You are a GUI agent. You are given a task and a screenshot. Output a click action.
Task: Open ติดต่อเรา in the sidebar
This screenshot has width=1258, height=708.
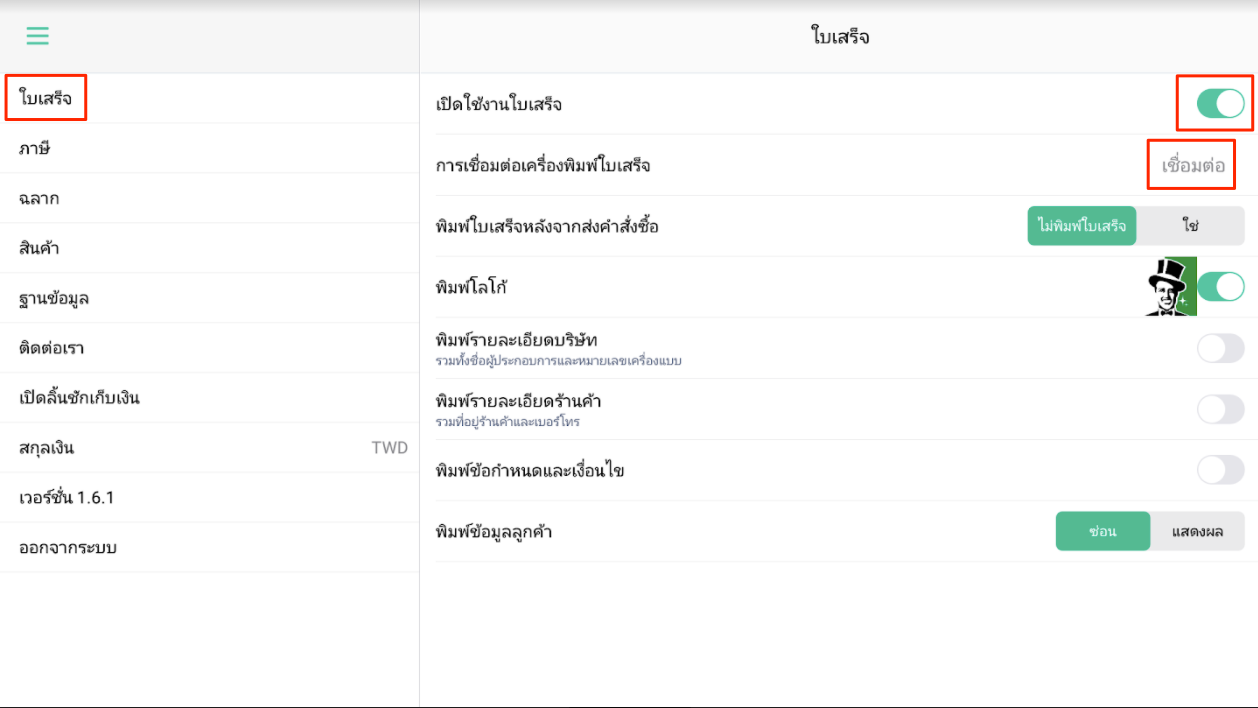coord(209,348)
